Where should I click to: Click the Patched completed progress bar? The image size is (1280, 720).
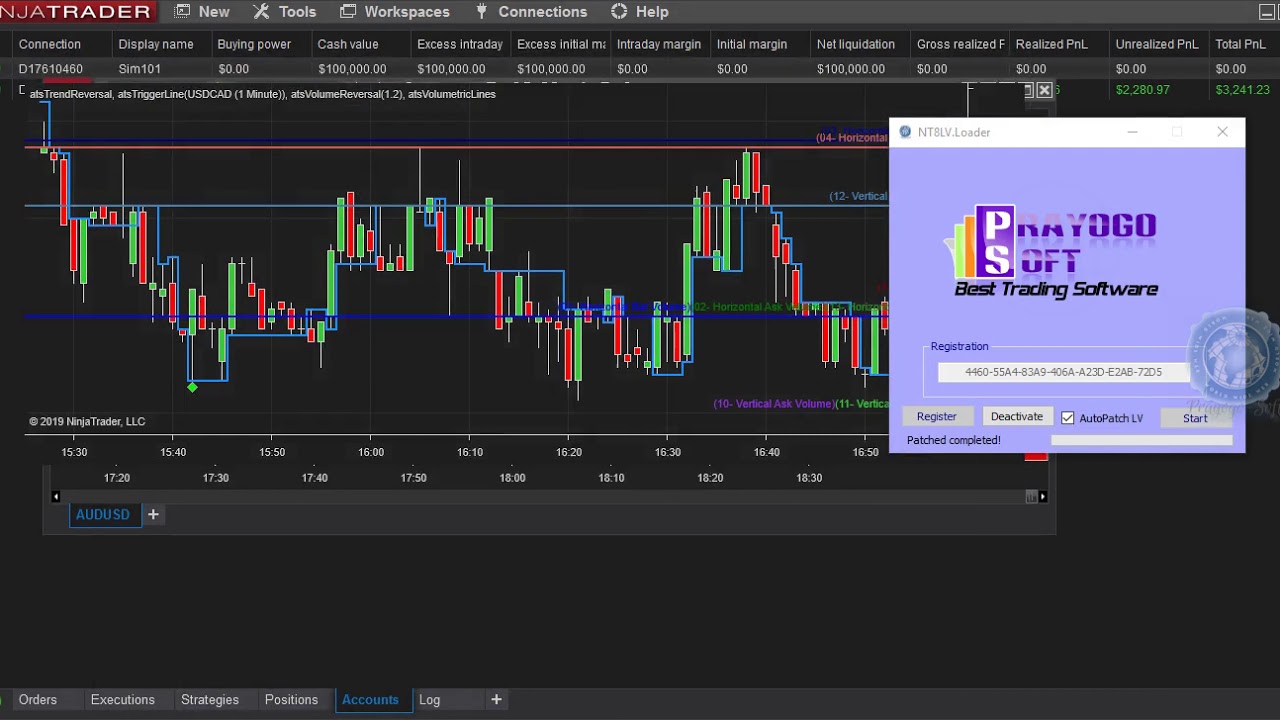[1141, 440]
